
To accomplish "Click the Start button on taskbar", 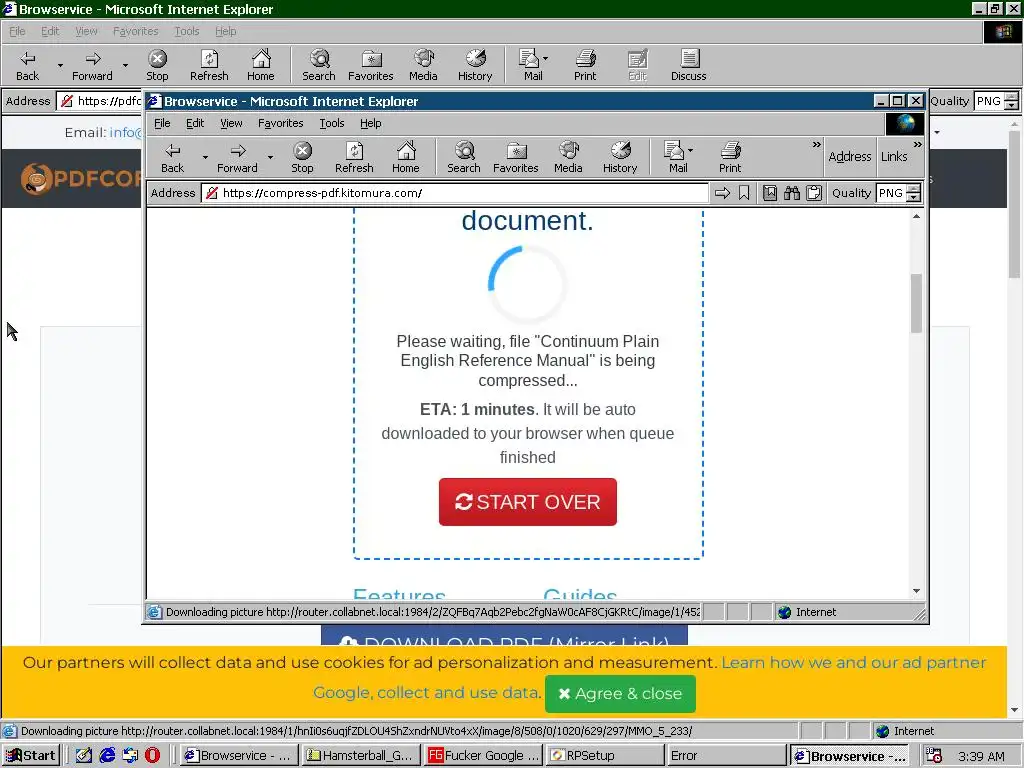I will click(x=31, y=756).
